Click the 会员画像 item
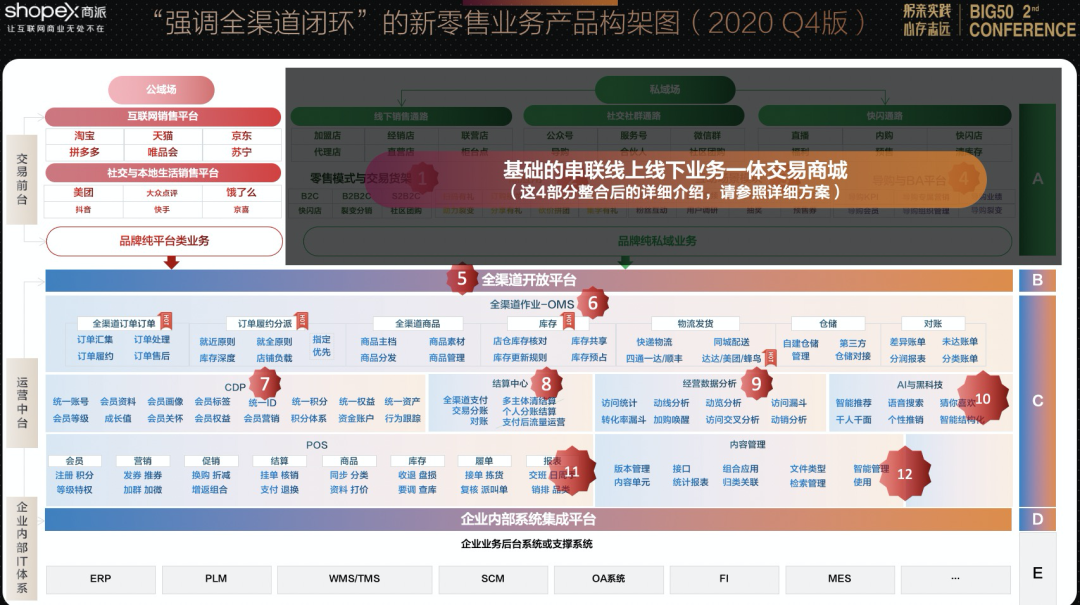Screen dimensions: 1080x605 165,402
